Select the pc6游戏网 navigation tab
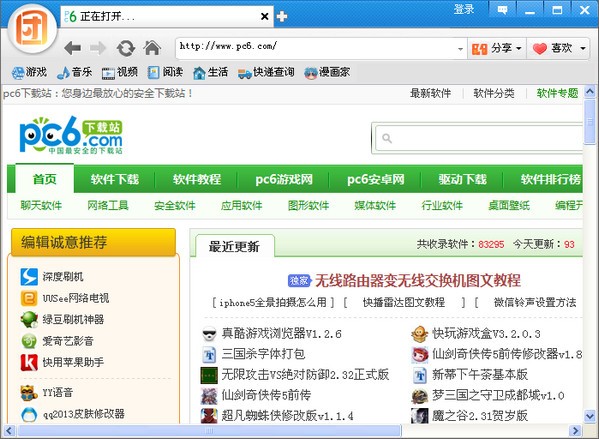This screenshot has width=599, height=439. (284, 179)
